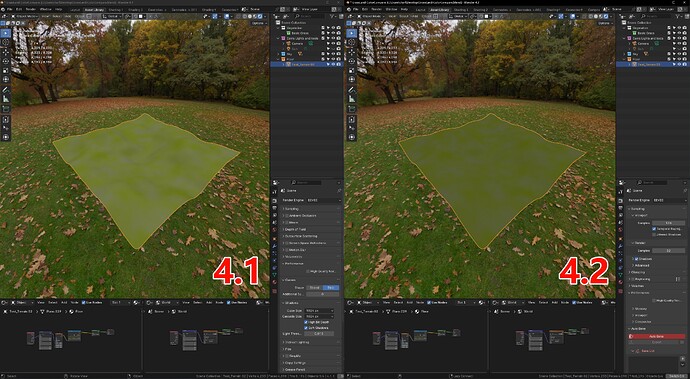The image size is (690, 379).
Task: Click Render Samples field showing 32 in 4.2
Action: tap(668, 250)
